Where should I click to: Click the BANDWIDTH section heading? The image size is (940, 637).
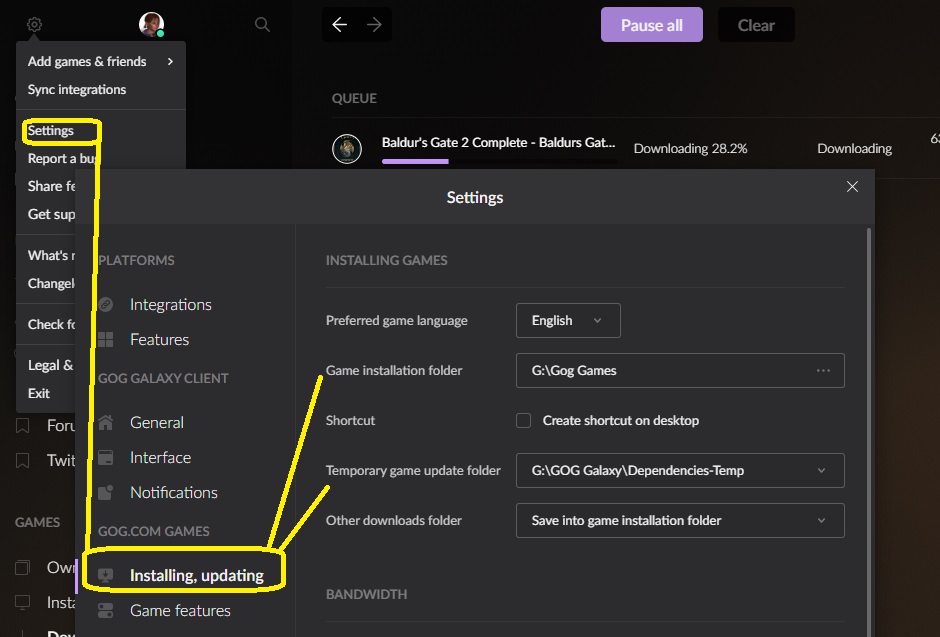coord(366,594)
